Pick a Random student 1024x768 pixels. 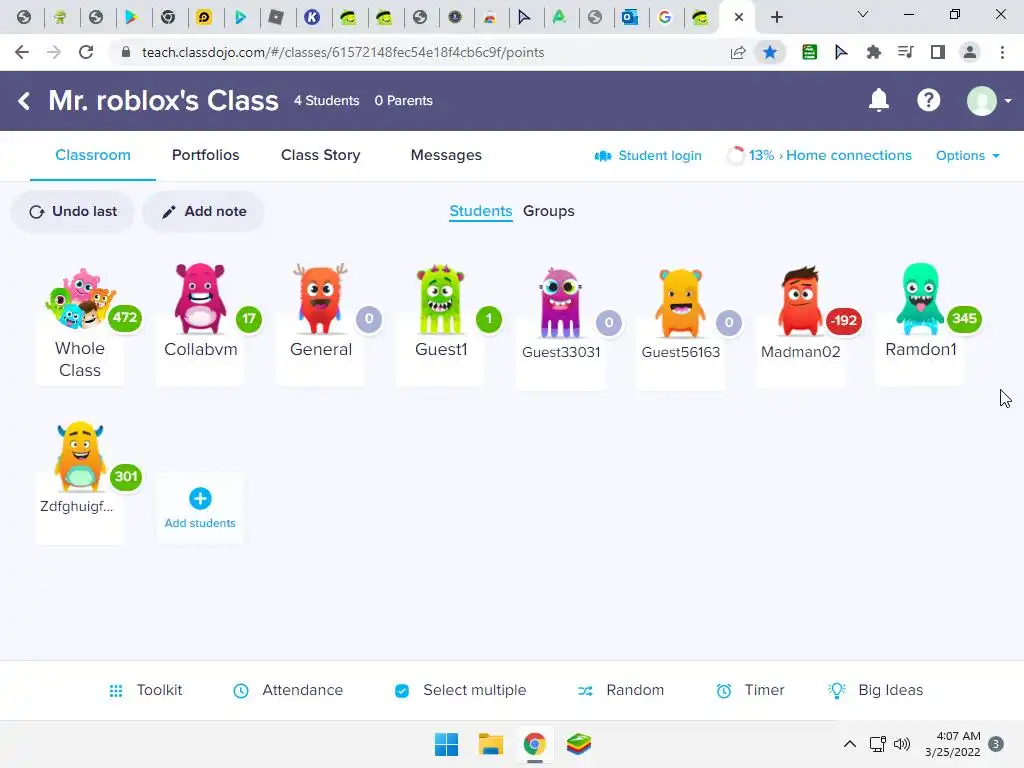(x=621, y=690)
